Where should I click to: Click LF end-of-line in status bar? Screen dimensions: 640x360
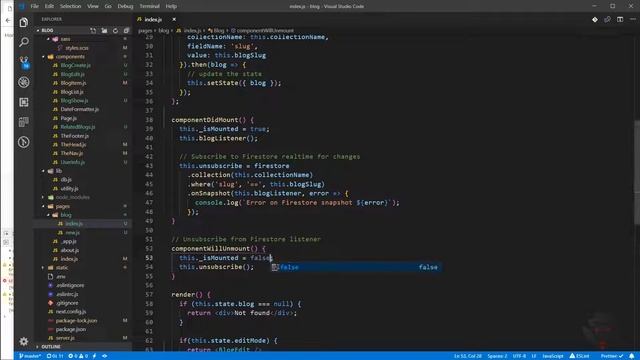[x=534, y=356]
